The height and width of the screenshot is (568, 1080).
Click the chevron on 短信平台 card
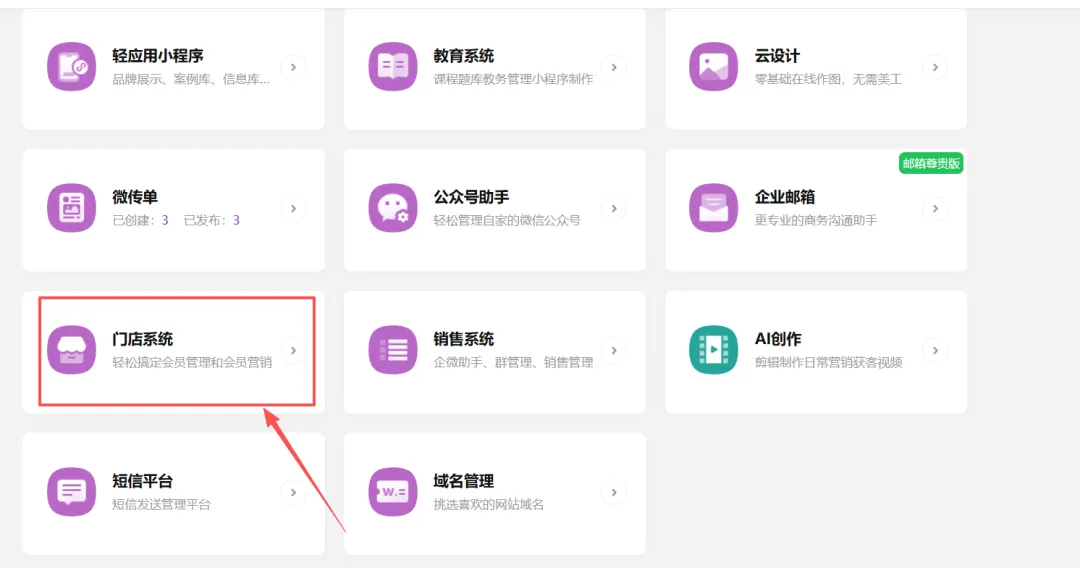[x=293, y=492]
